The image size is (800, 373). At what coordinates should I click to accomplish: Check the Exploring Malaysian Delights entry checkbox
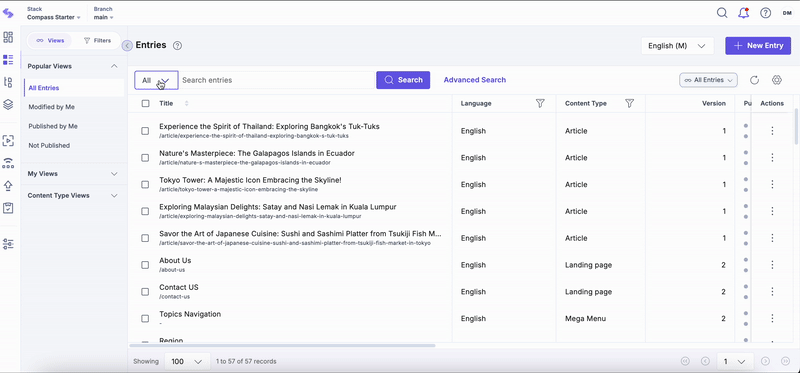pos(145,211)
